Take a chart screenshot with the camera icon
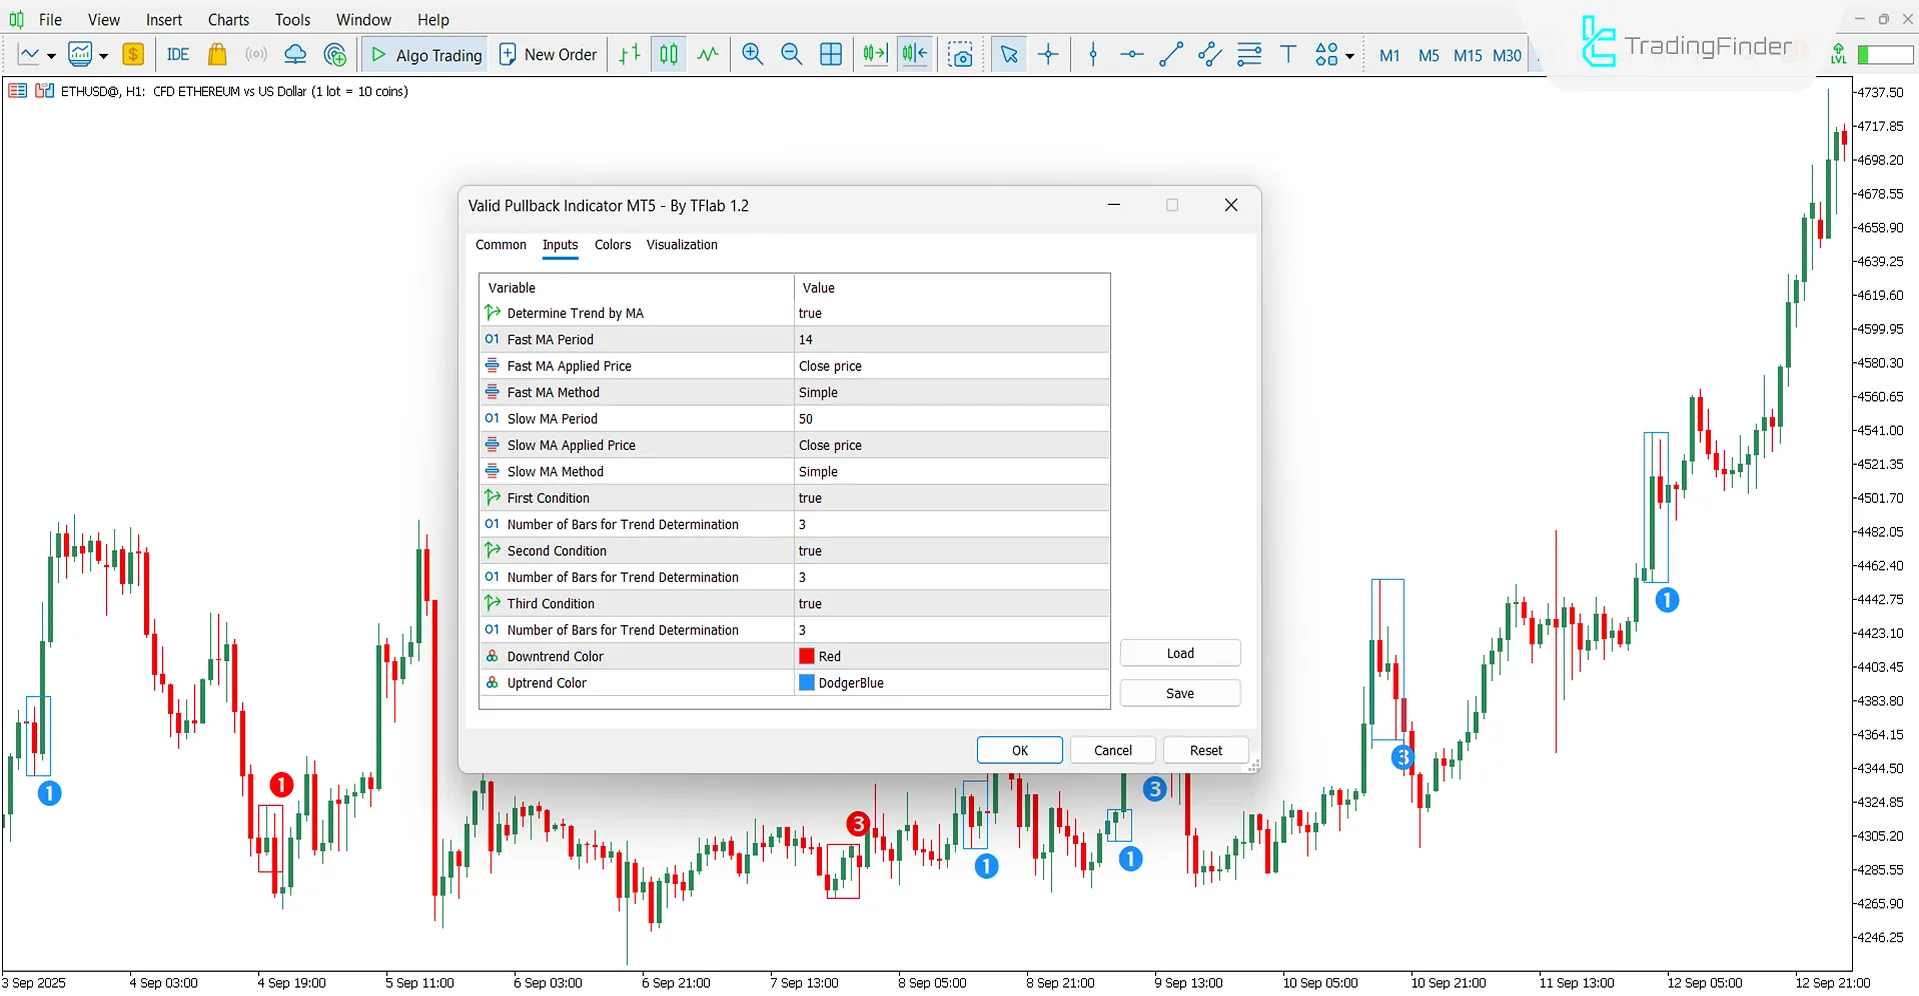 [961, 56]
